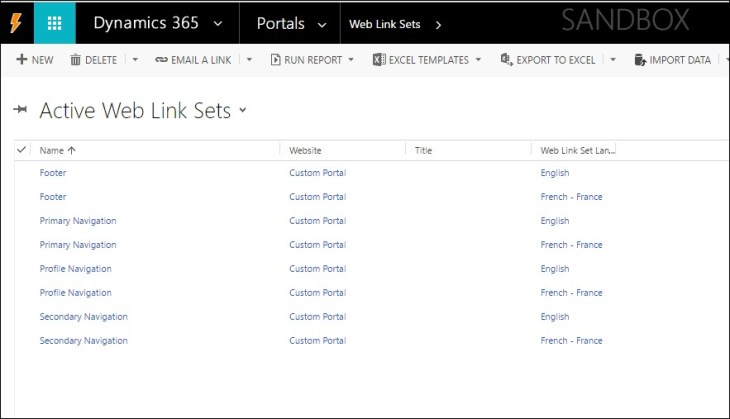Click the Excel Templates icon
730x419 pixels.
[x=379, y=60]
